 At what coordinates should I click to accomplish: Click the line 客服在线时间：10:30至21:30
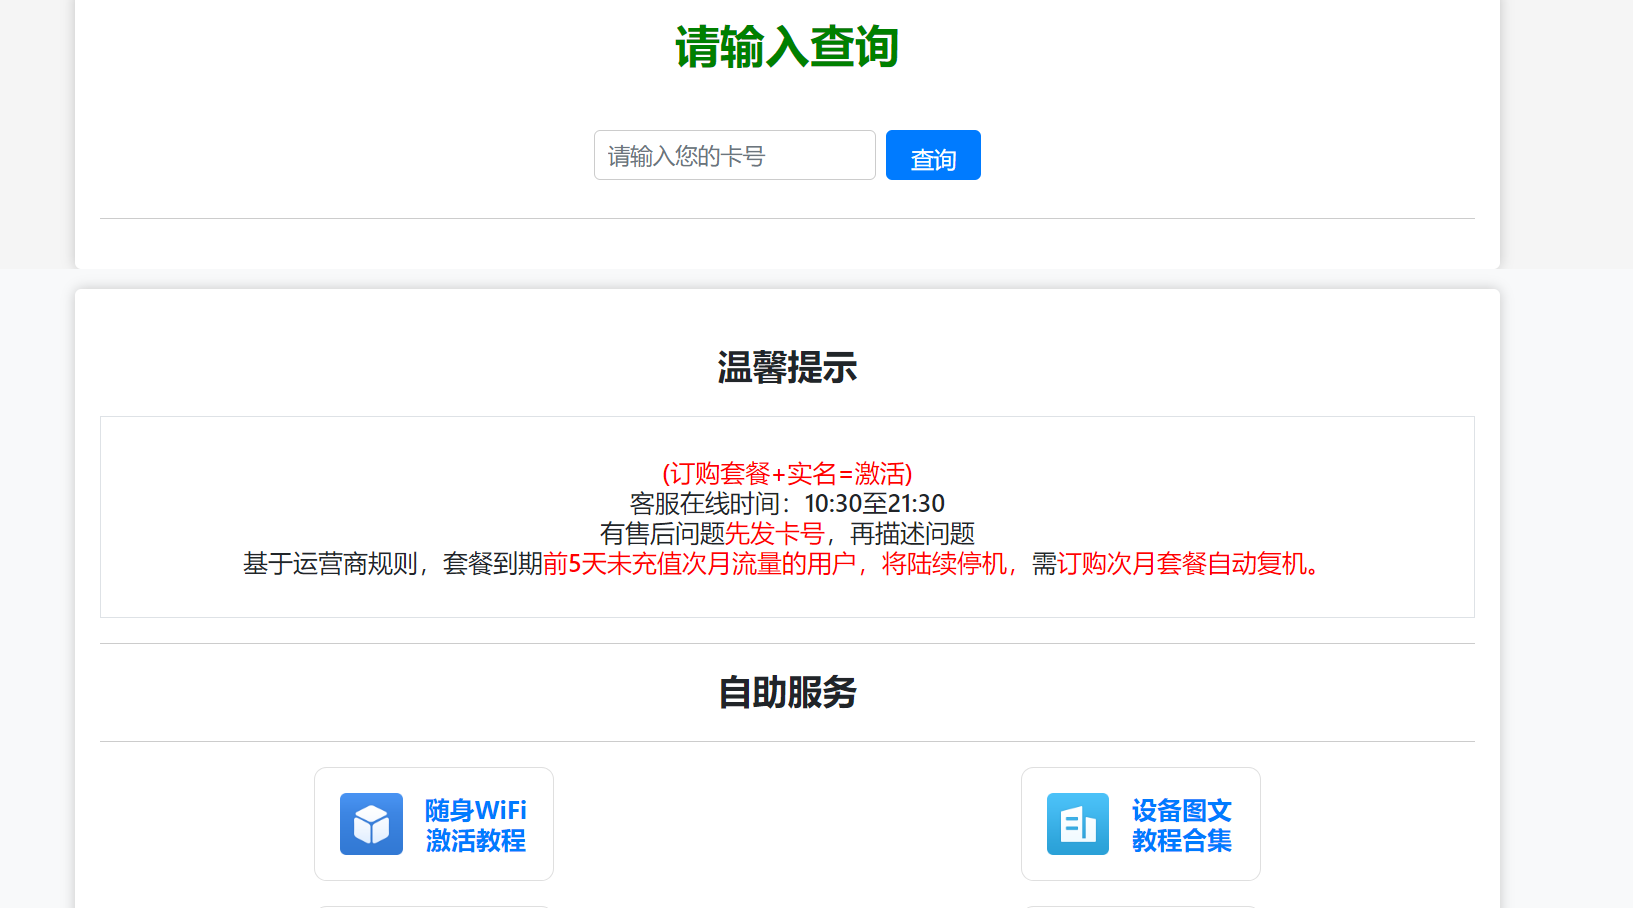pos(787,503)
